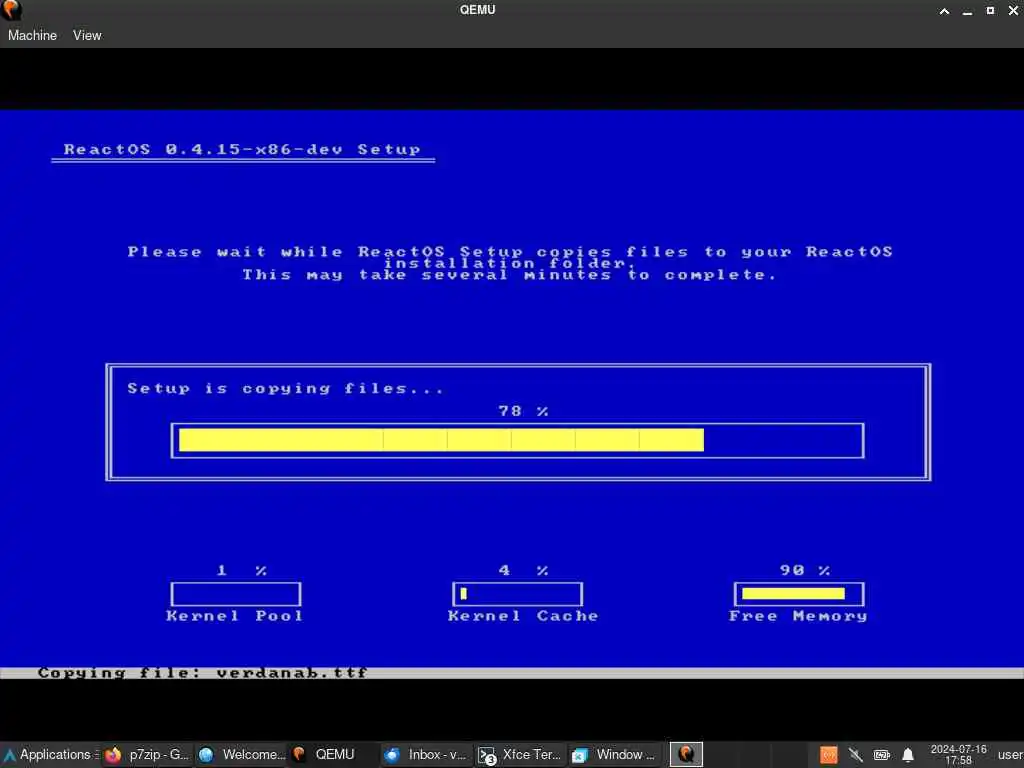Click the Free Memory usage bar

(x=799, y=594)
